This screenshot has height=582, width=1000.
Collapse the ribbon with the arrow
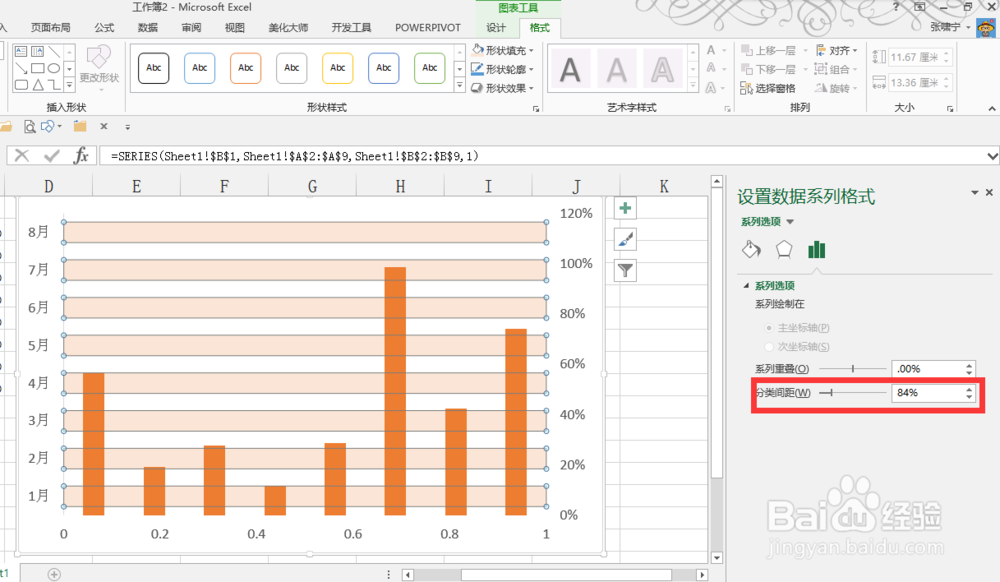(x=992, y=109)
